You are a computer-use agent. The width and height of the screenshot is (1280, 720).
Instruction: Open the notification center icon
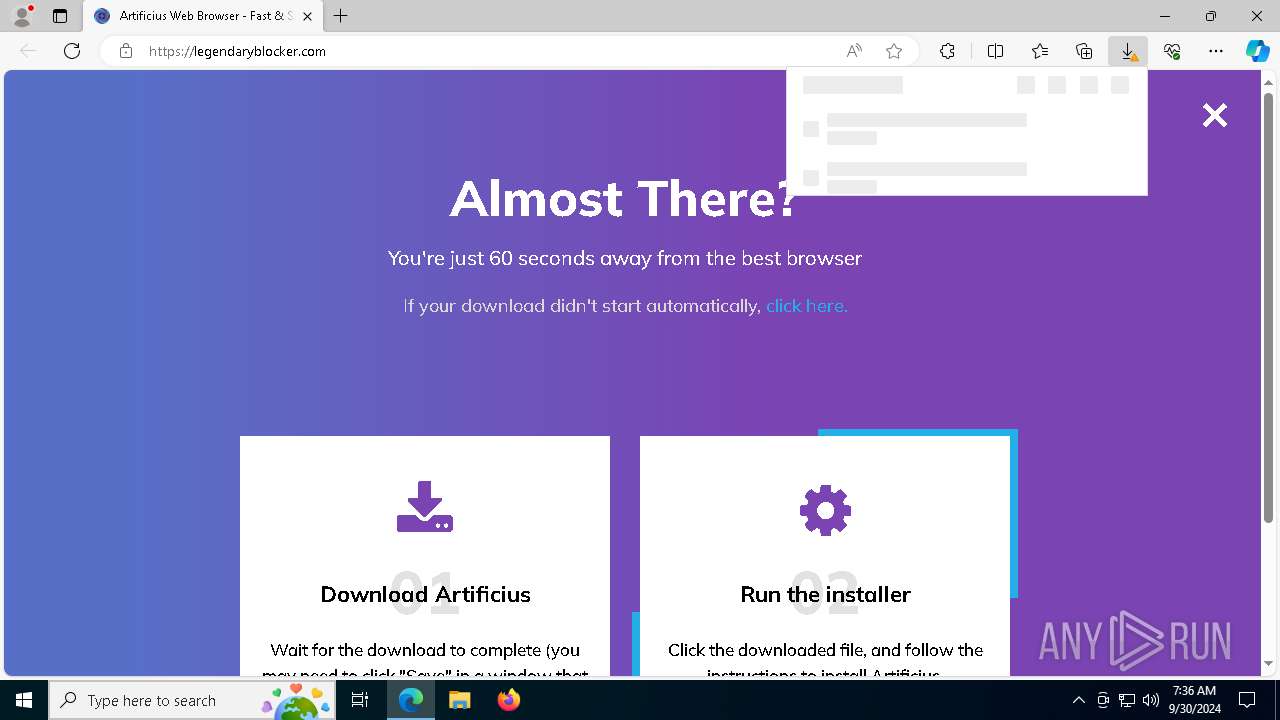pos(1247,700)
